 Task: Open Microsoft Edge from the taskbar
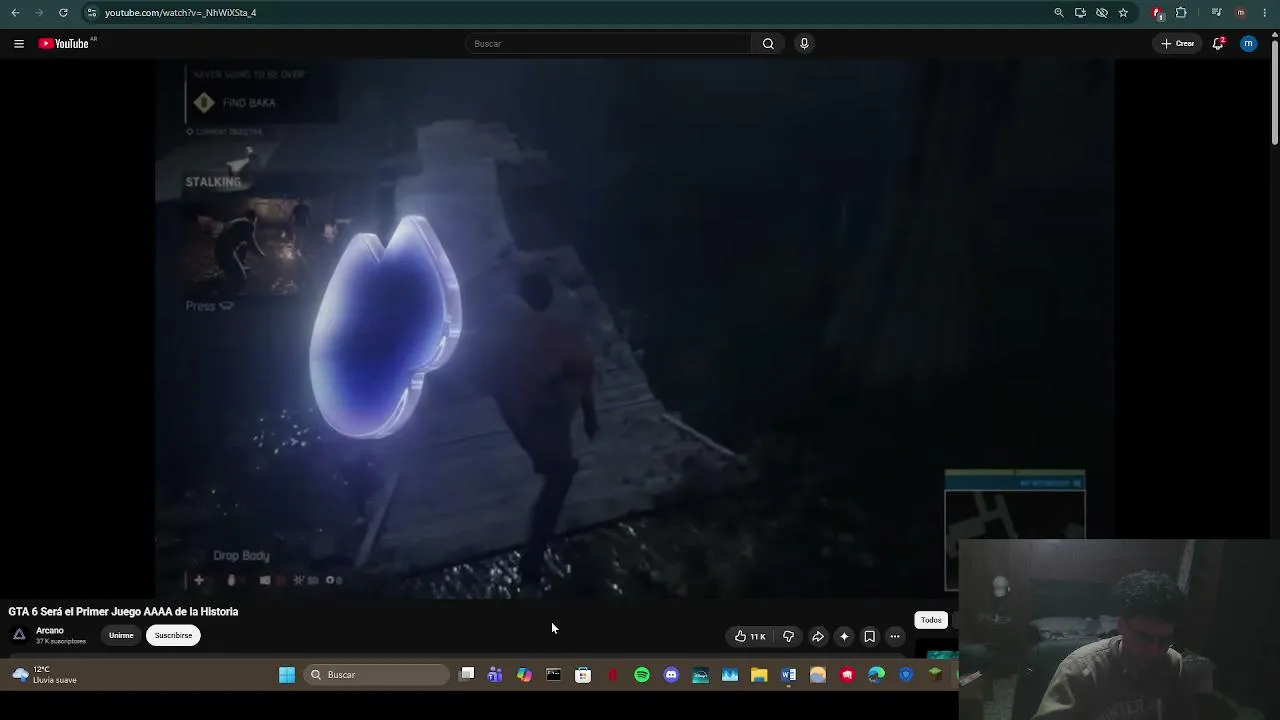pos(877,675)
